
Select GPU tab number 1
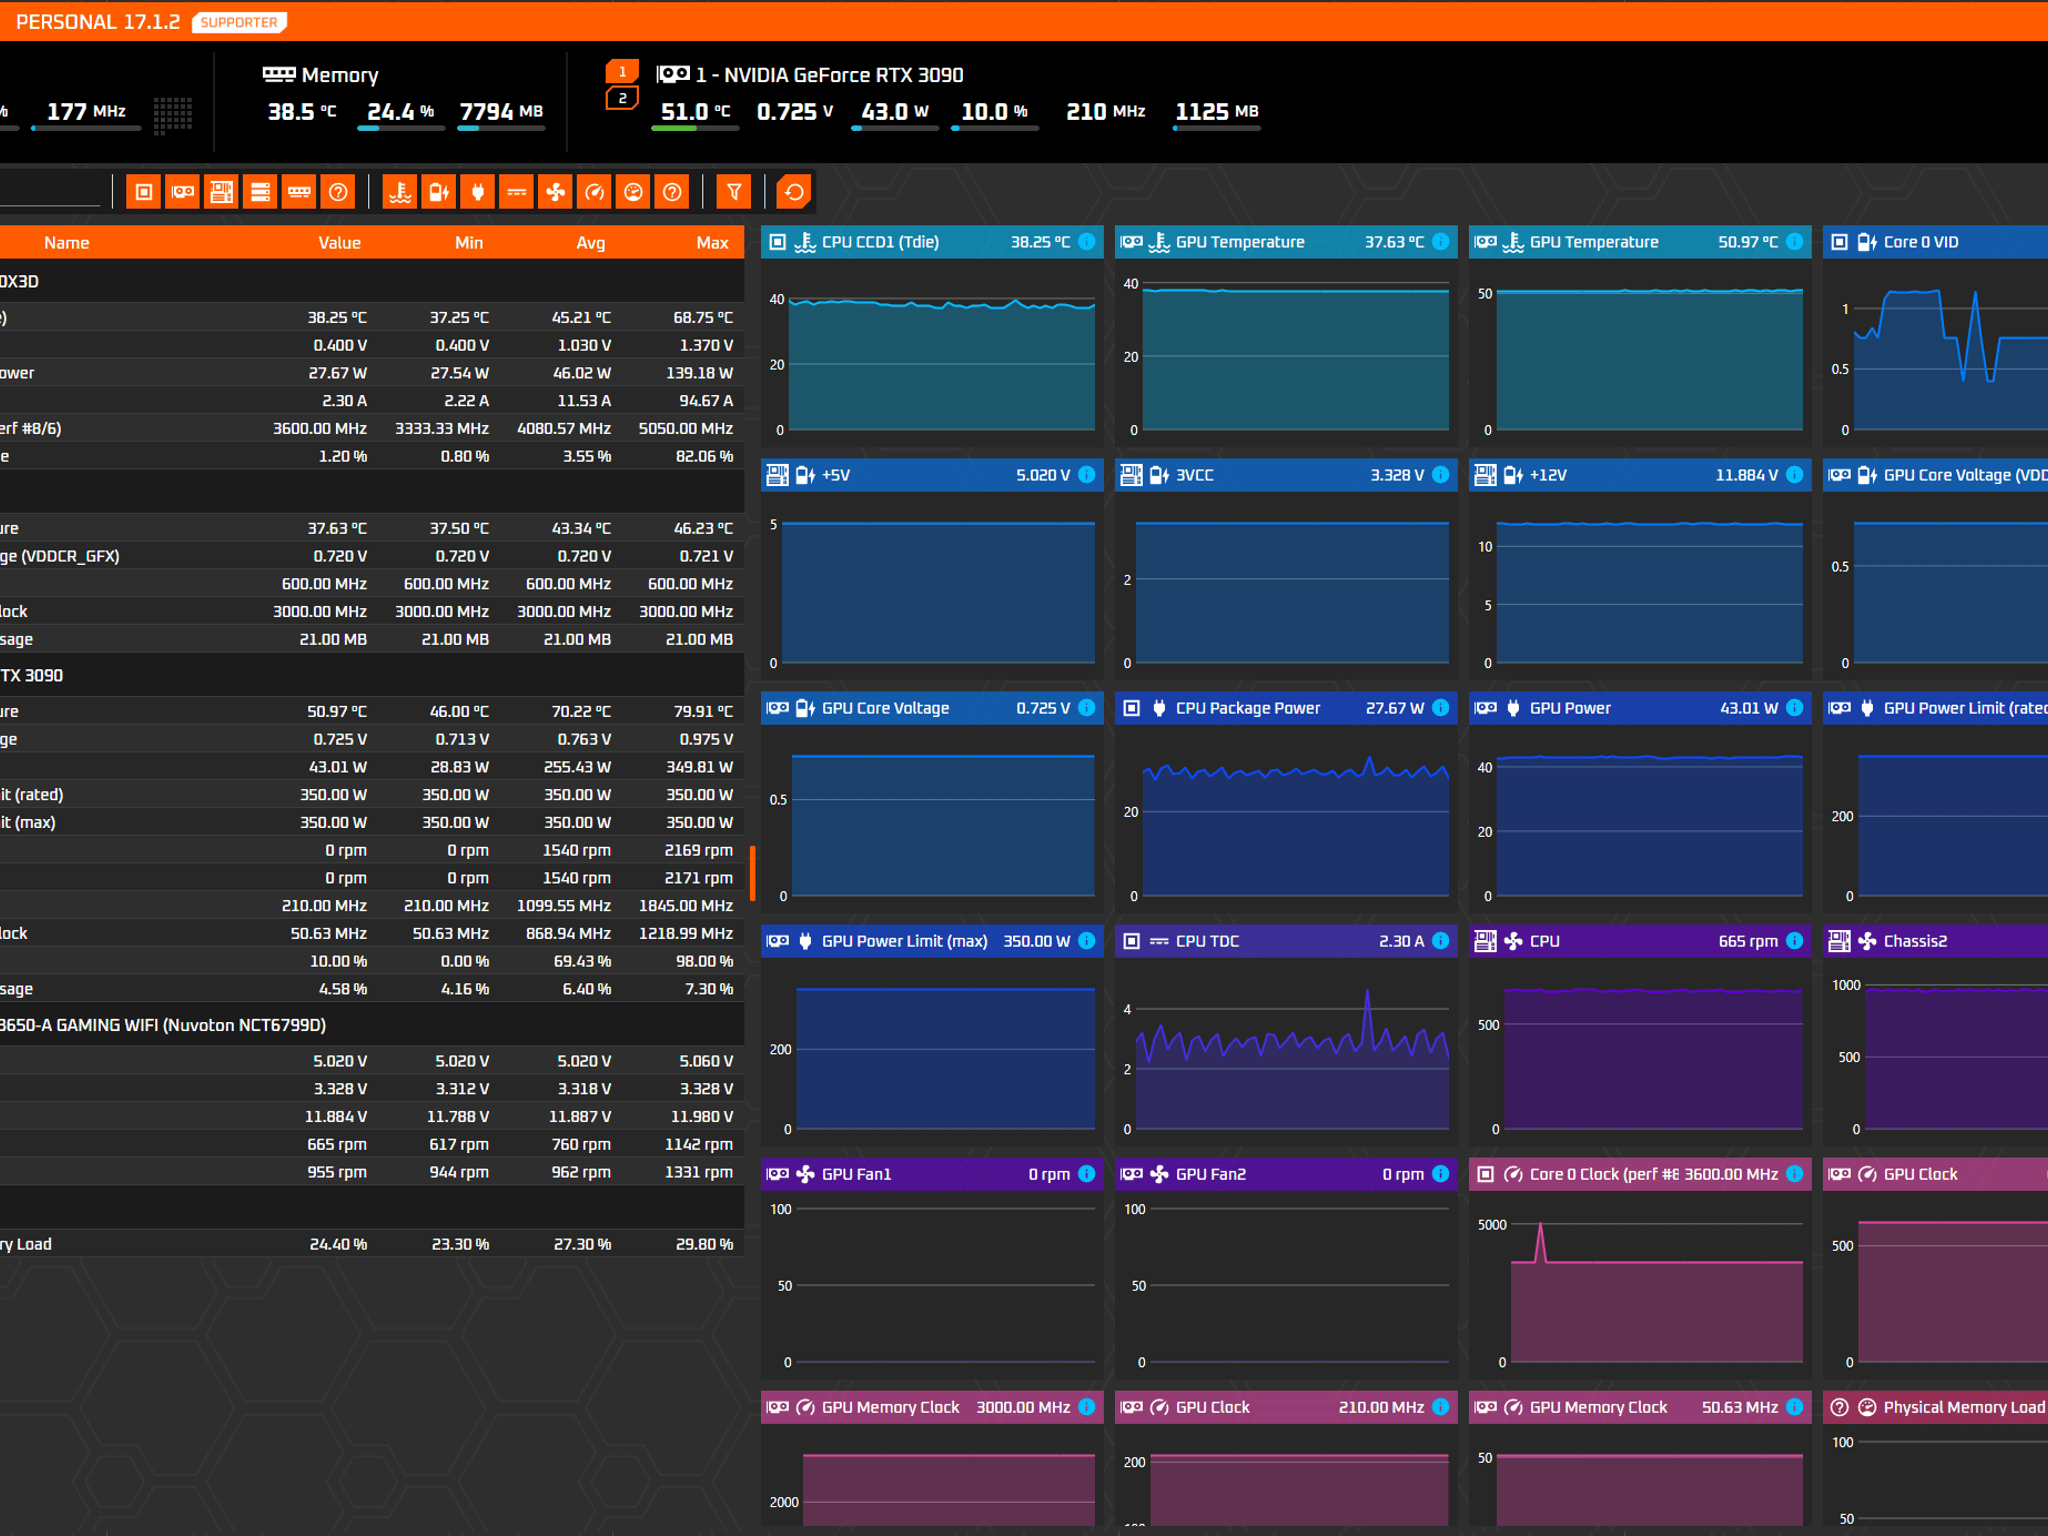click(x=622, y=71)
